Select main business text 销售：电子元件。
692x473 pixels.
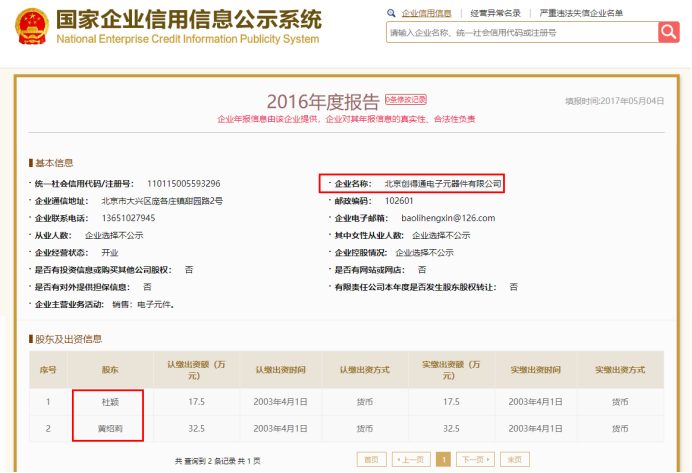[143, 304]
